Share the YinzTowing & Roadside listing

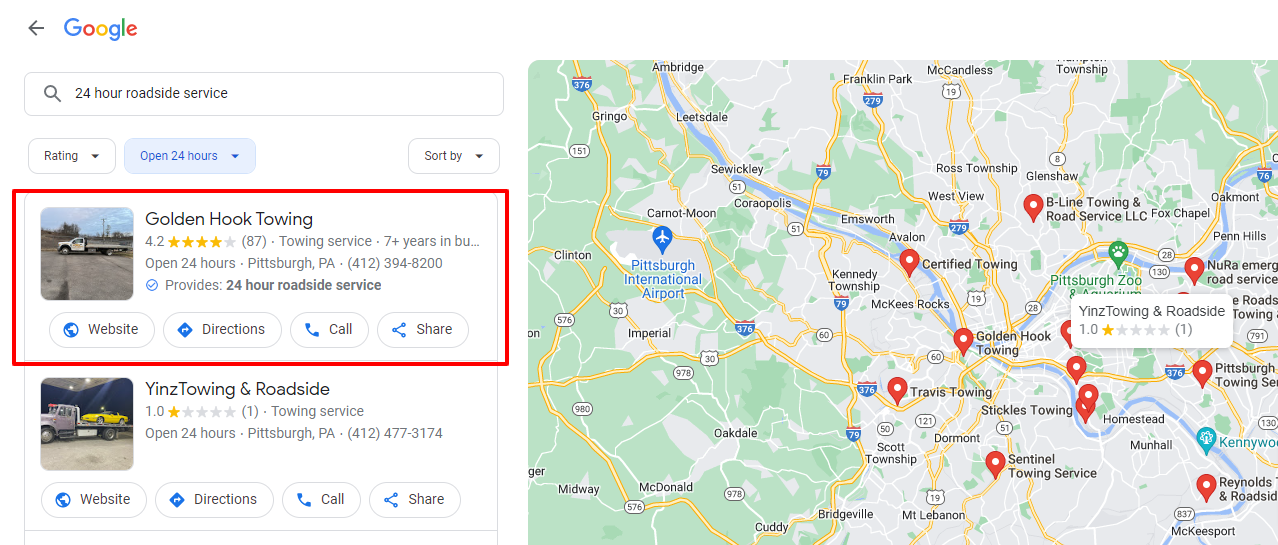tap(414, 500)
